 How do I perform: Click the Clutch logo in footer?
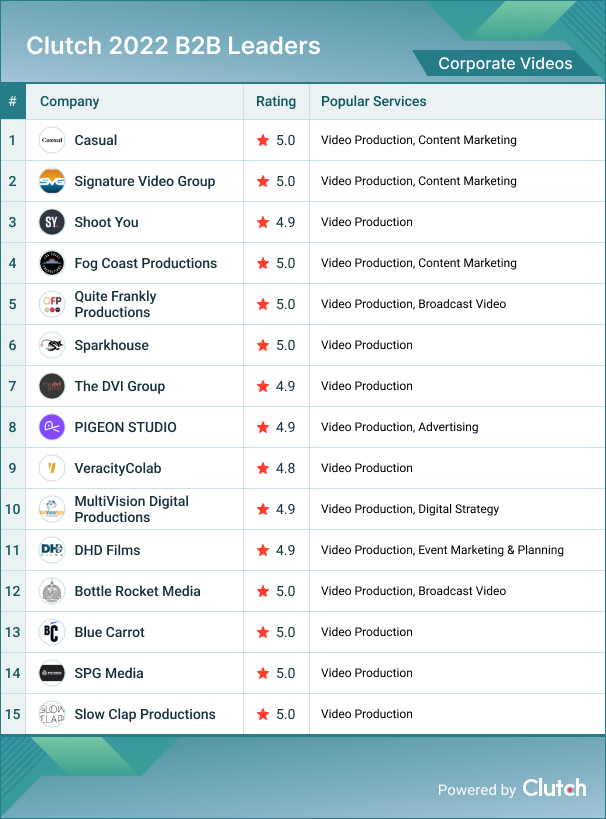[554, 788]
